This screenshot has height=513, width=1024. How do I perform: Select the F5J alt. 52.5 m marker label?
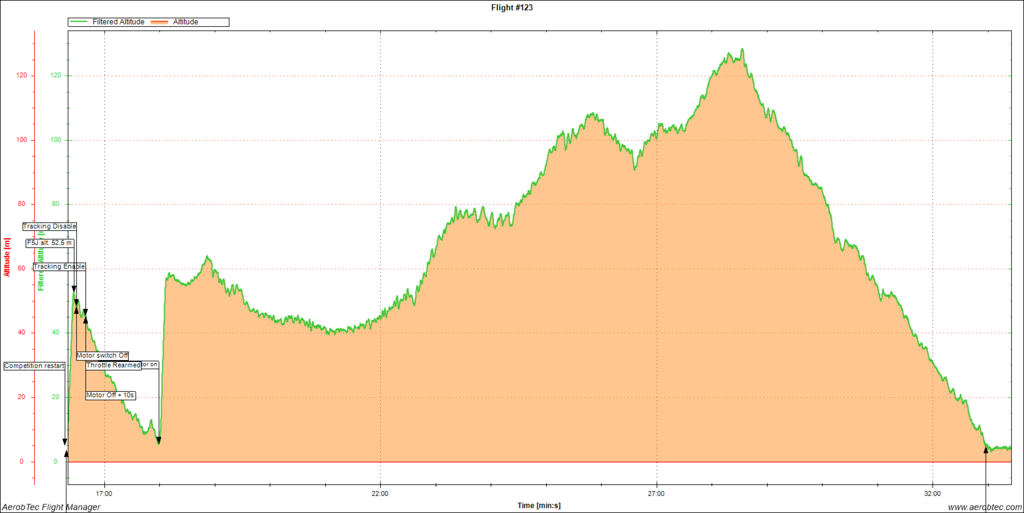[50, 243]
